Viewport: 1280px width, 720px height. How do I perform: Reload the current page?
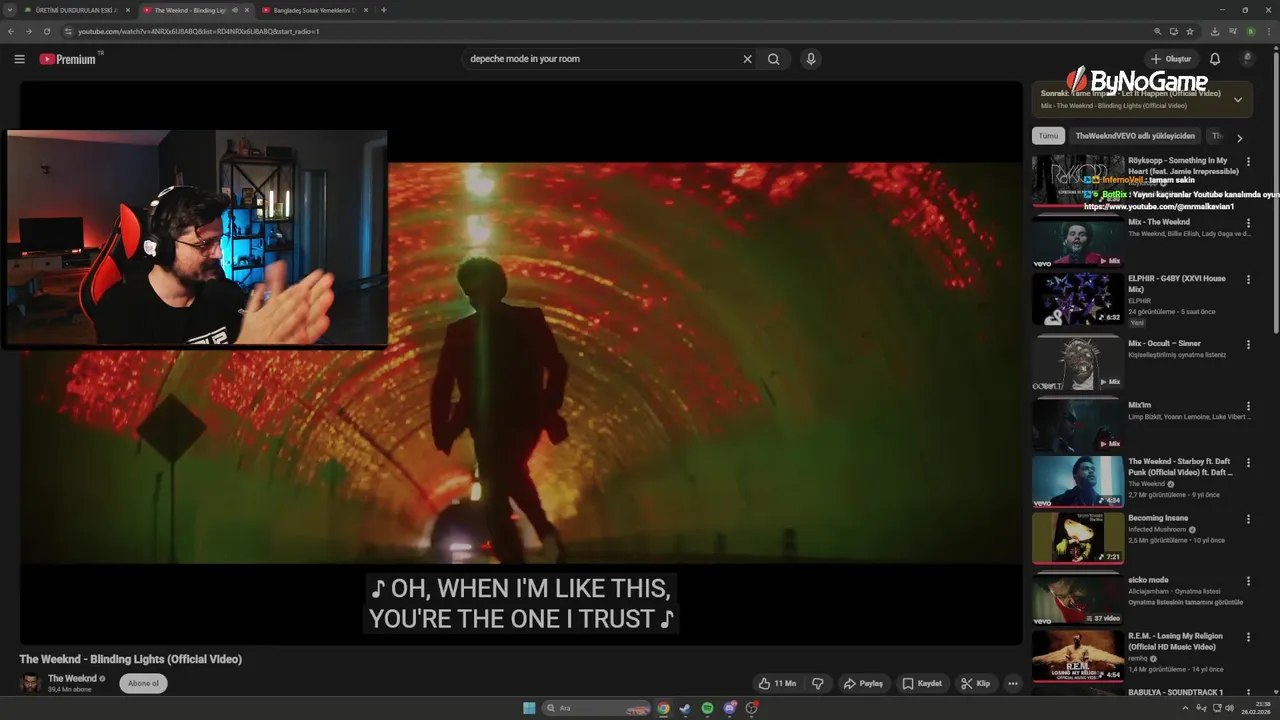46,31
